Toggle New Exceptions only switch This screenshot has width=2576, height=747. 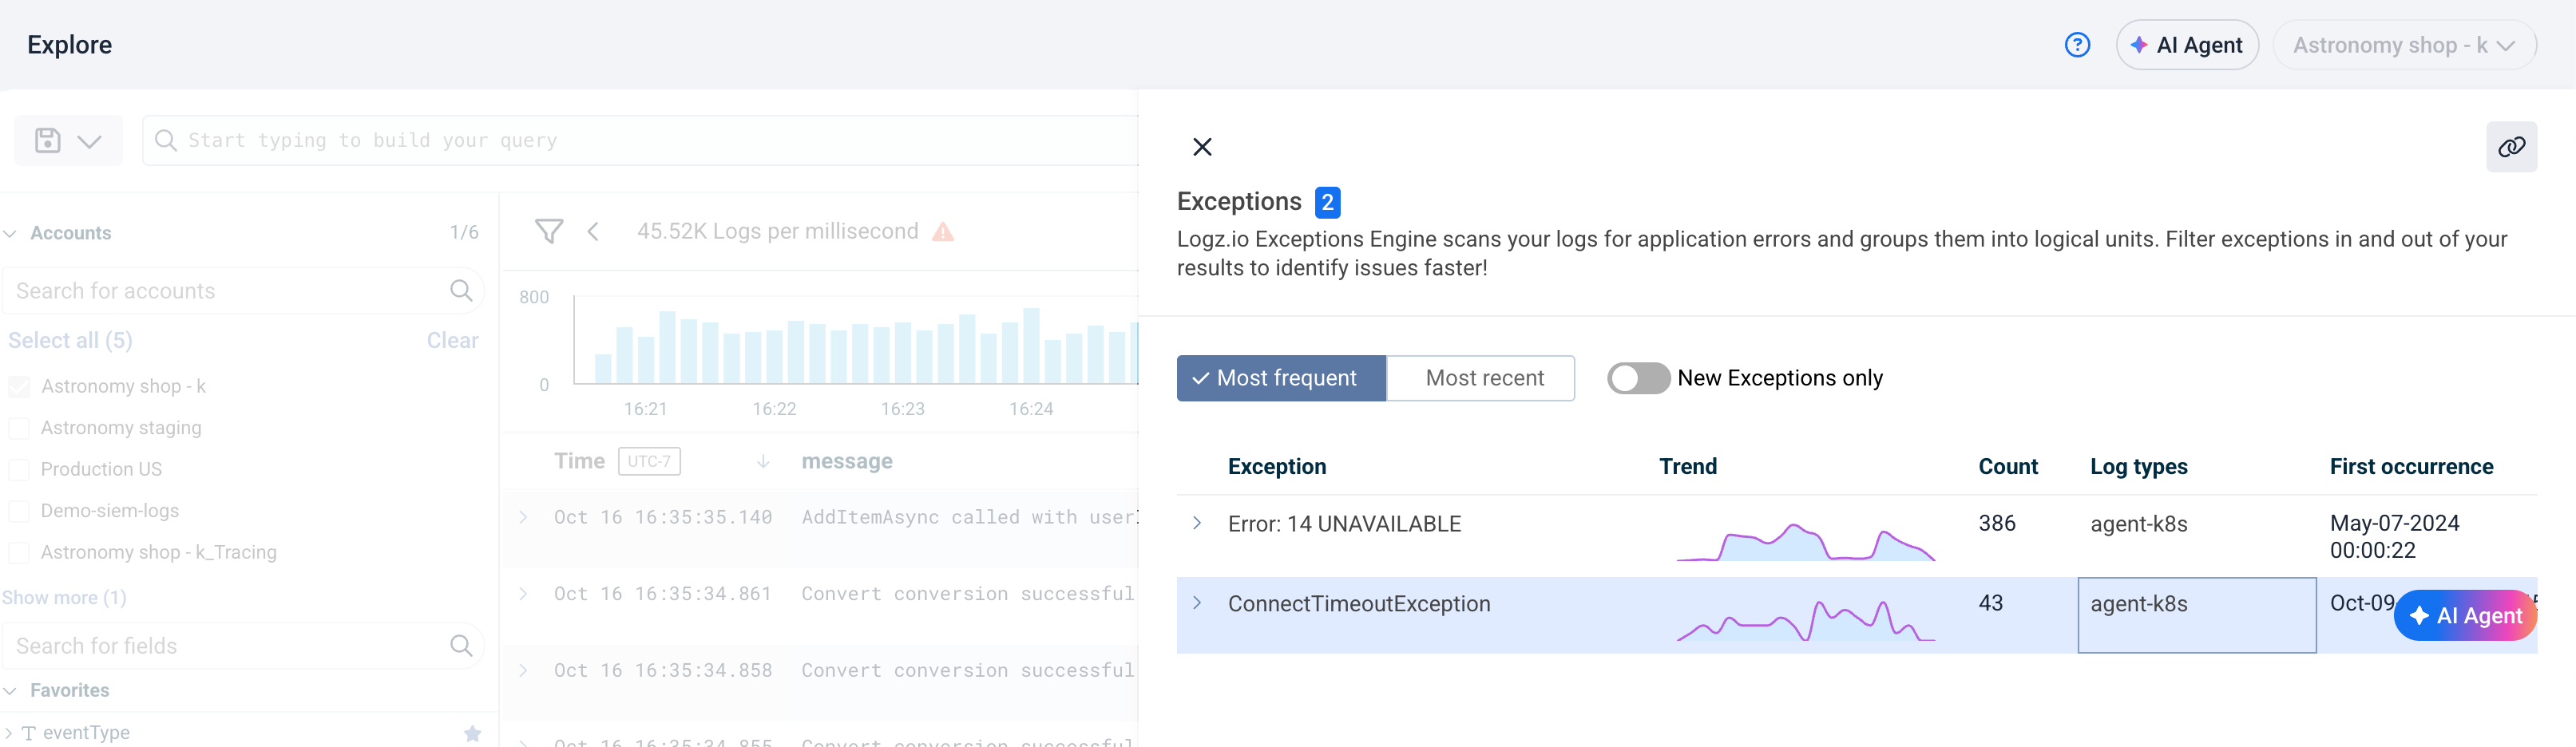pyautogui.click(x=1637, y=378)
